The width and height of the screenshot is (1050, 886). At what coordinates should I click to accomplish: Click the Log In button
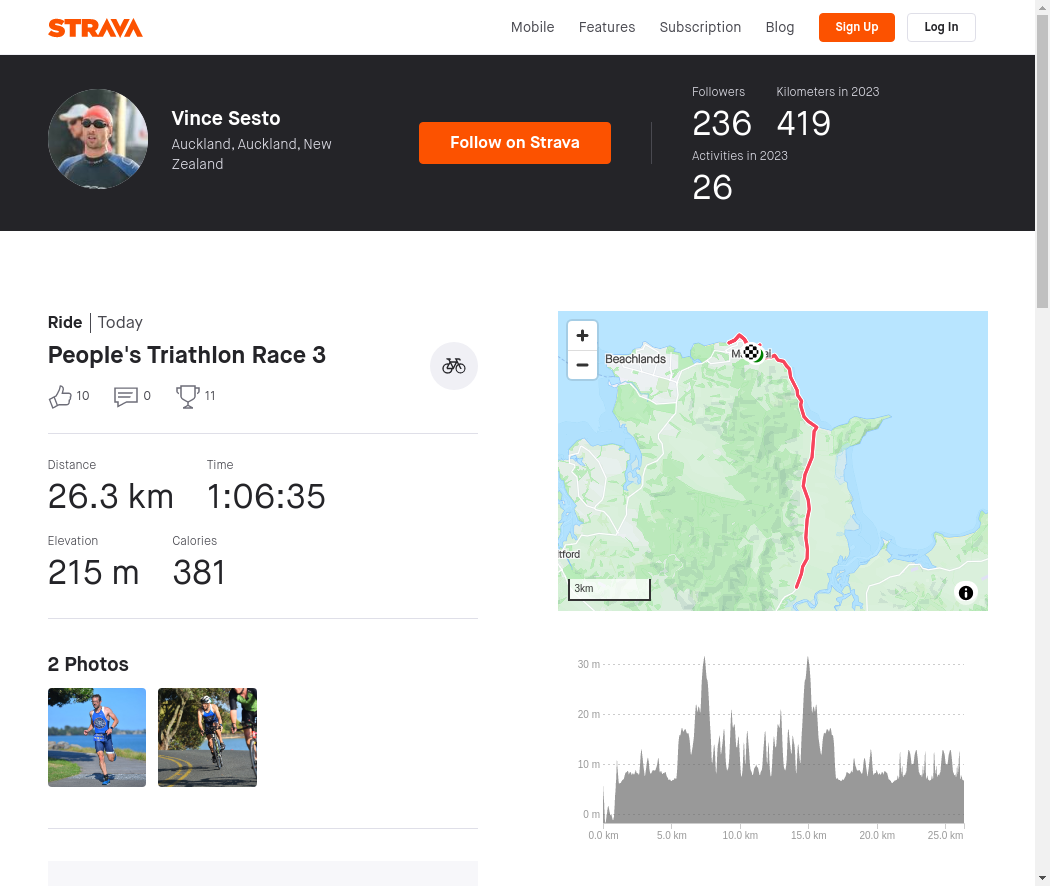tap(941, 27)
